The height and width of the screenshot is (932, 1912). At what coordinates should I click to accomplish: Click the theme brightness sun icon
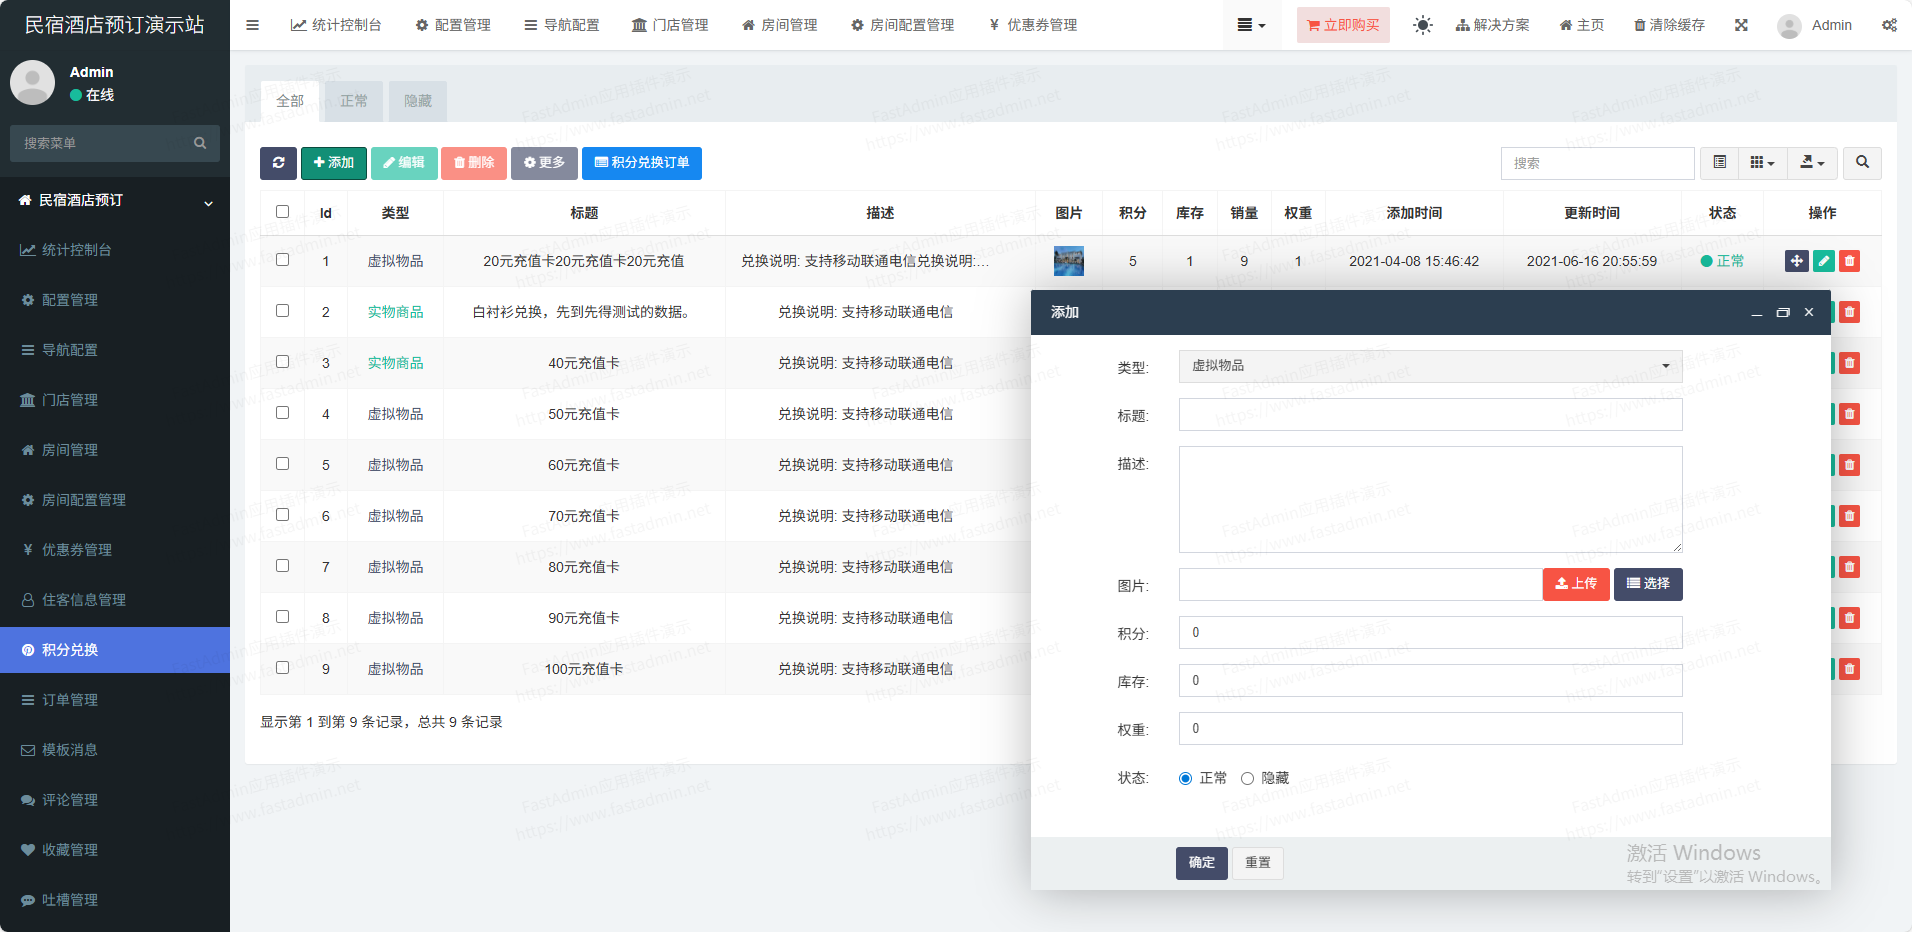(1422, 25)
